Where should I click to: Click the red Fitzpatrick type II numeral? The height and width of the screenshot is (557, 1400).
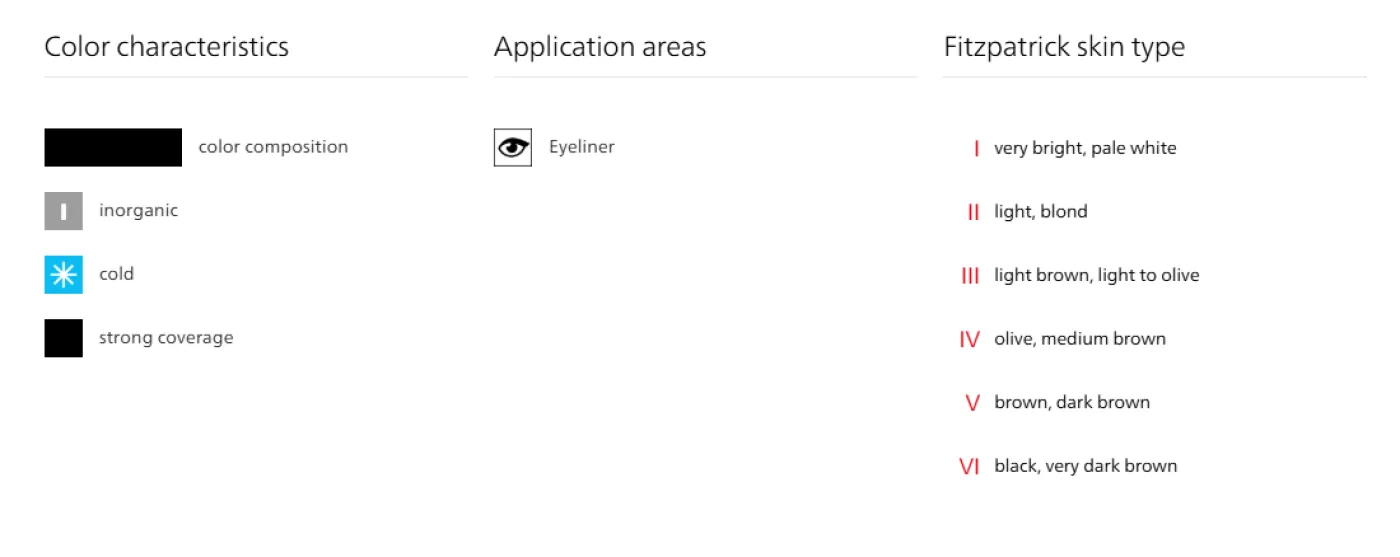(x=973, y=212)
